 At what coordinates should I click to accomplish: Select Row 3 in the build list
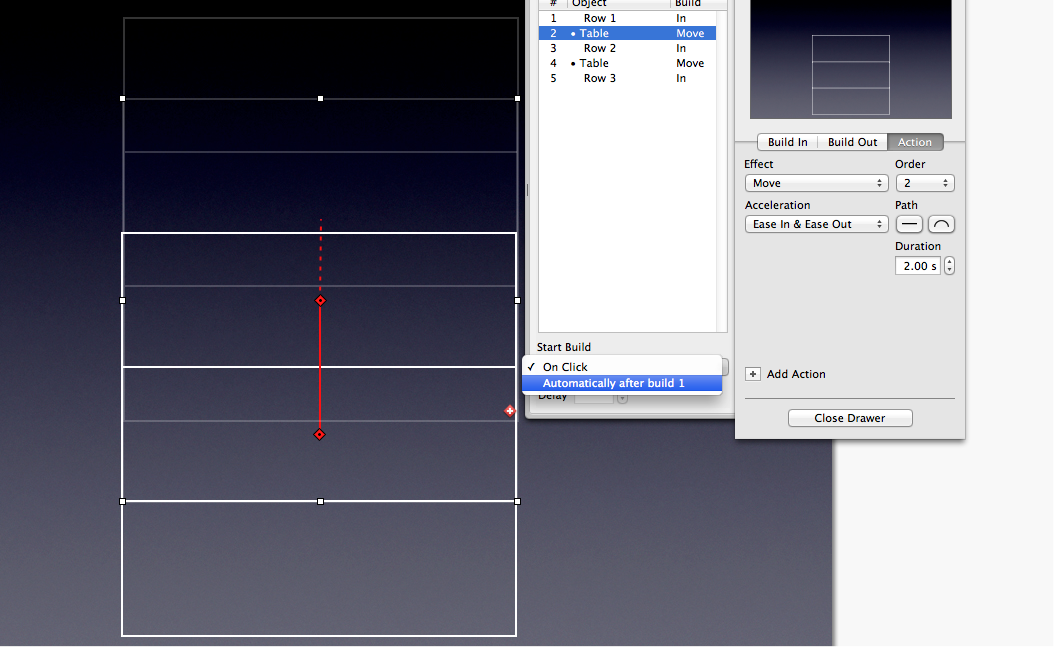point(600,78)
